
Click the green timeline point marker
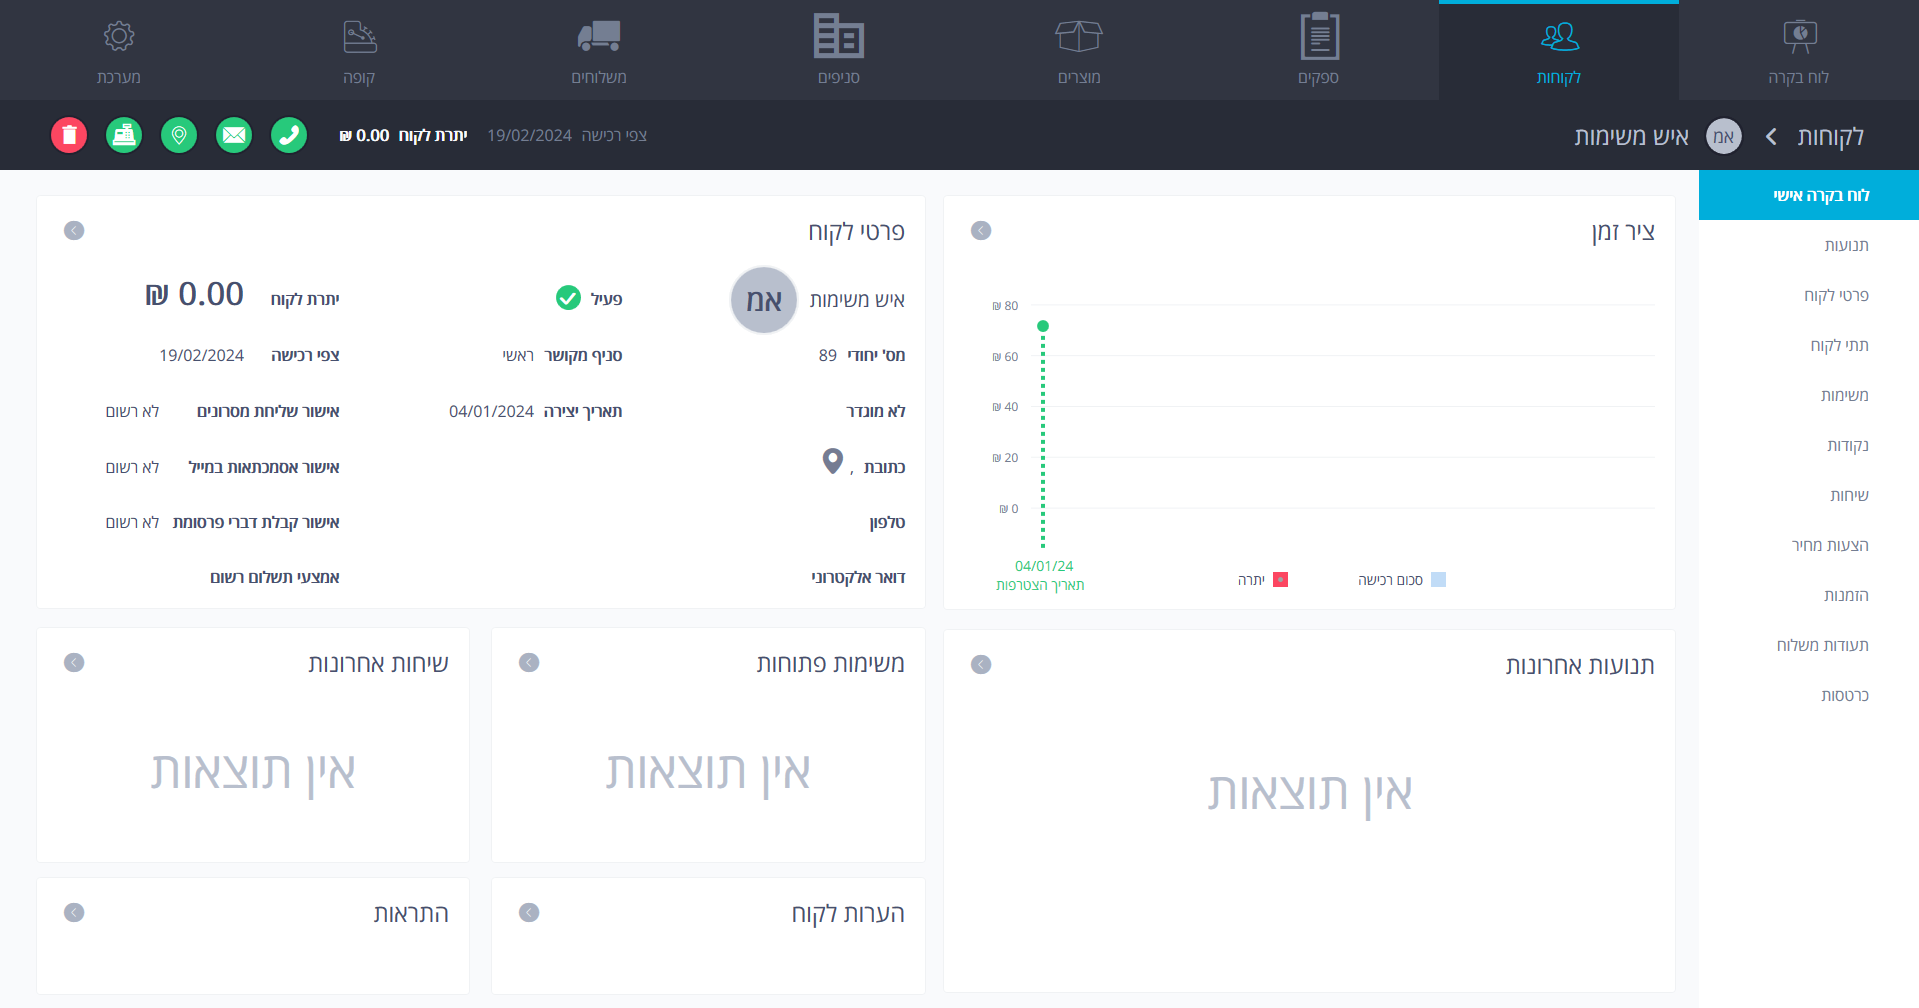1043,326
